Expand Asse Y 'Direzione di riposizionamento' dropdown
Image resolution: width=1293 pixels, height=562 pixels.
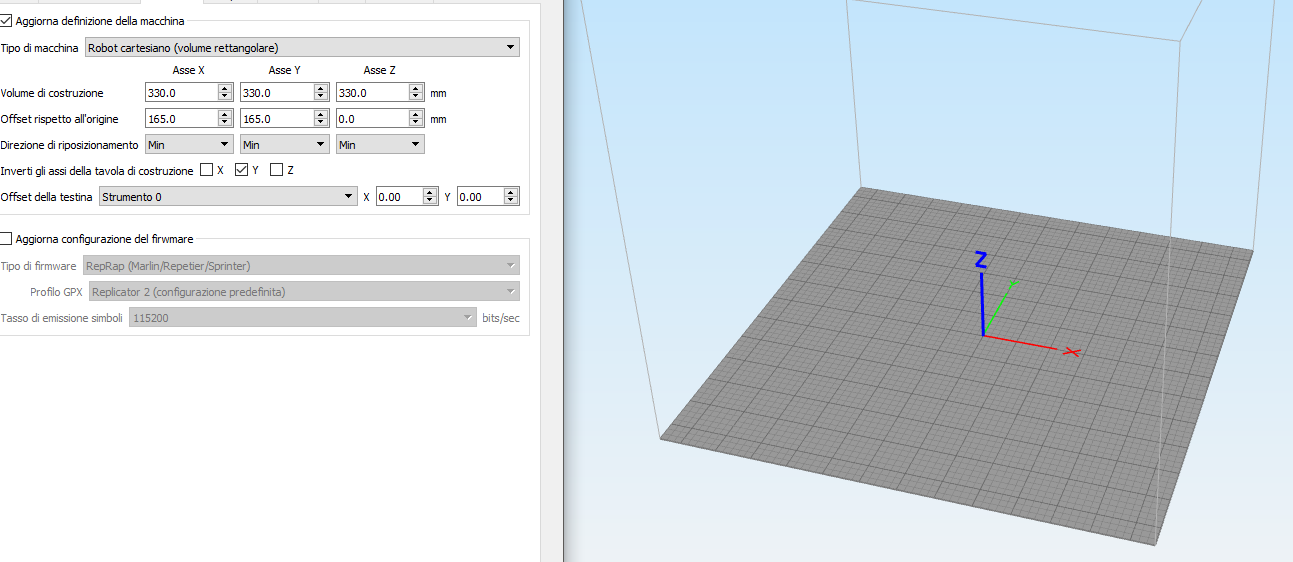pyautogui.click(x=284, y=145)
